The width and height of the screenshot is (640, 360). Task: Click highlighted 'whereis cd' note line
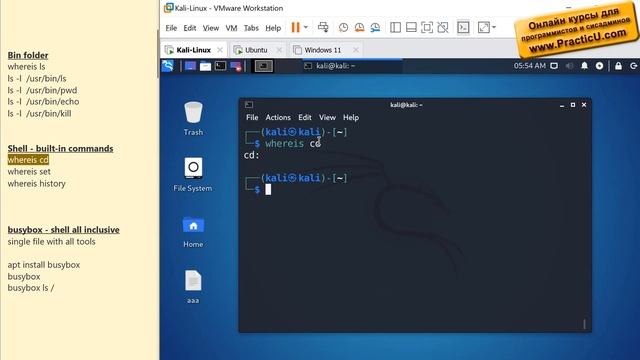click(28, 160)
